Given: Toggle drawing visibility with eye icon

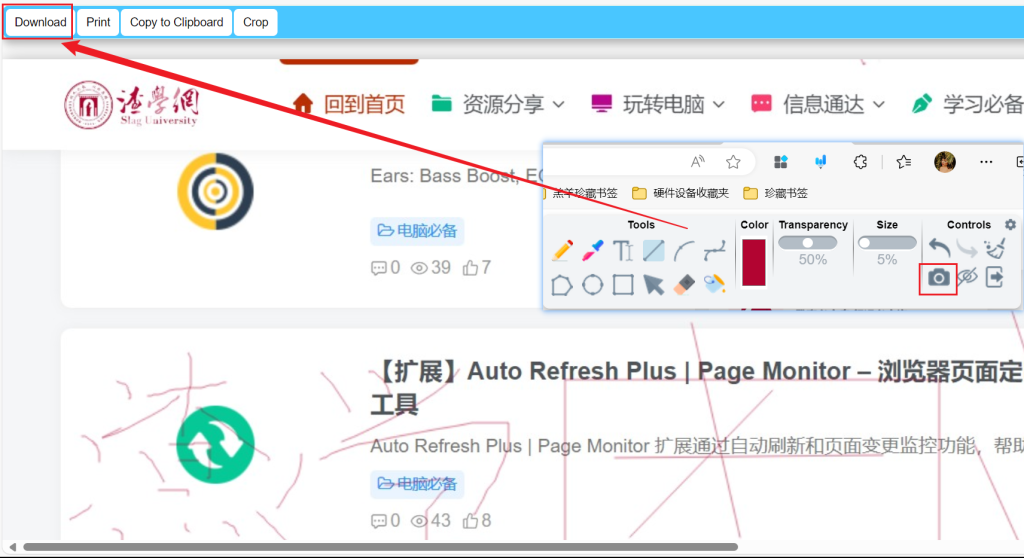Looking at the screenshot, I should point(967,277).
